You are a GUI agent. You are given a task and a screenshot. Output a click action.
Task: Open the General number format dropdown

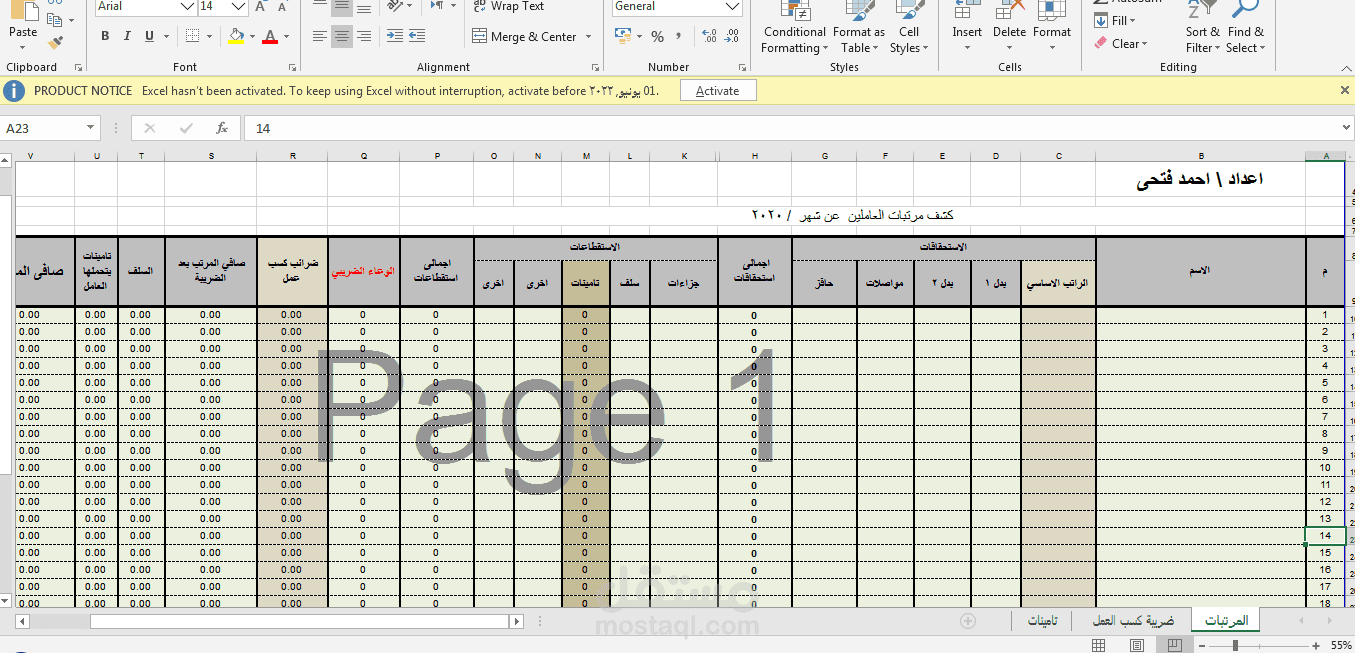(x=732, y=6)
